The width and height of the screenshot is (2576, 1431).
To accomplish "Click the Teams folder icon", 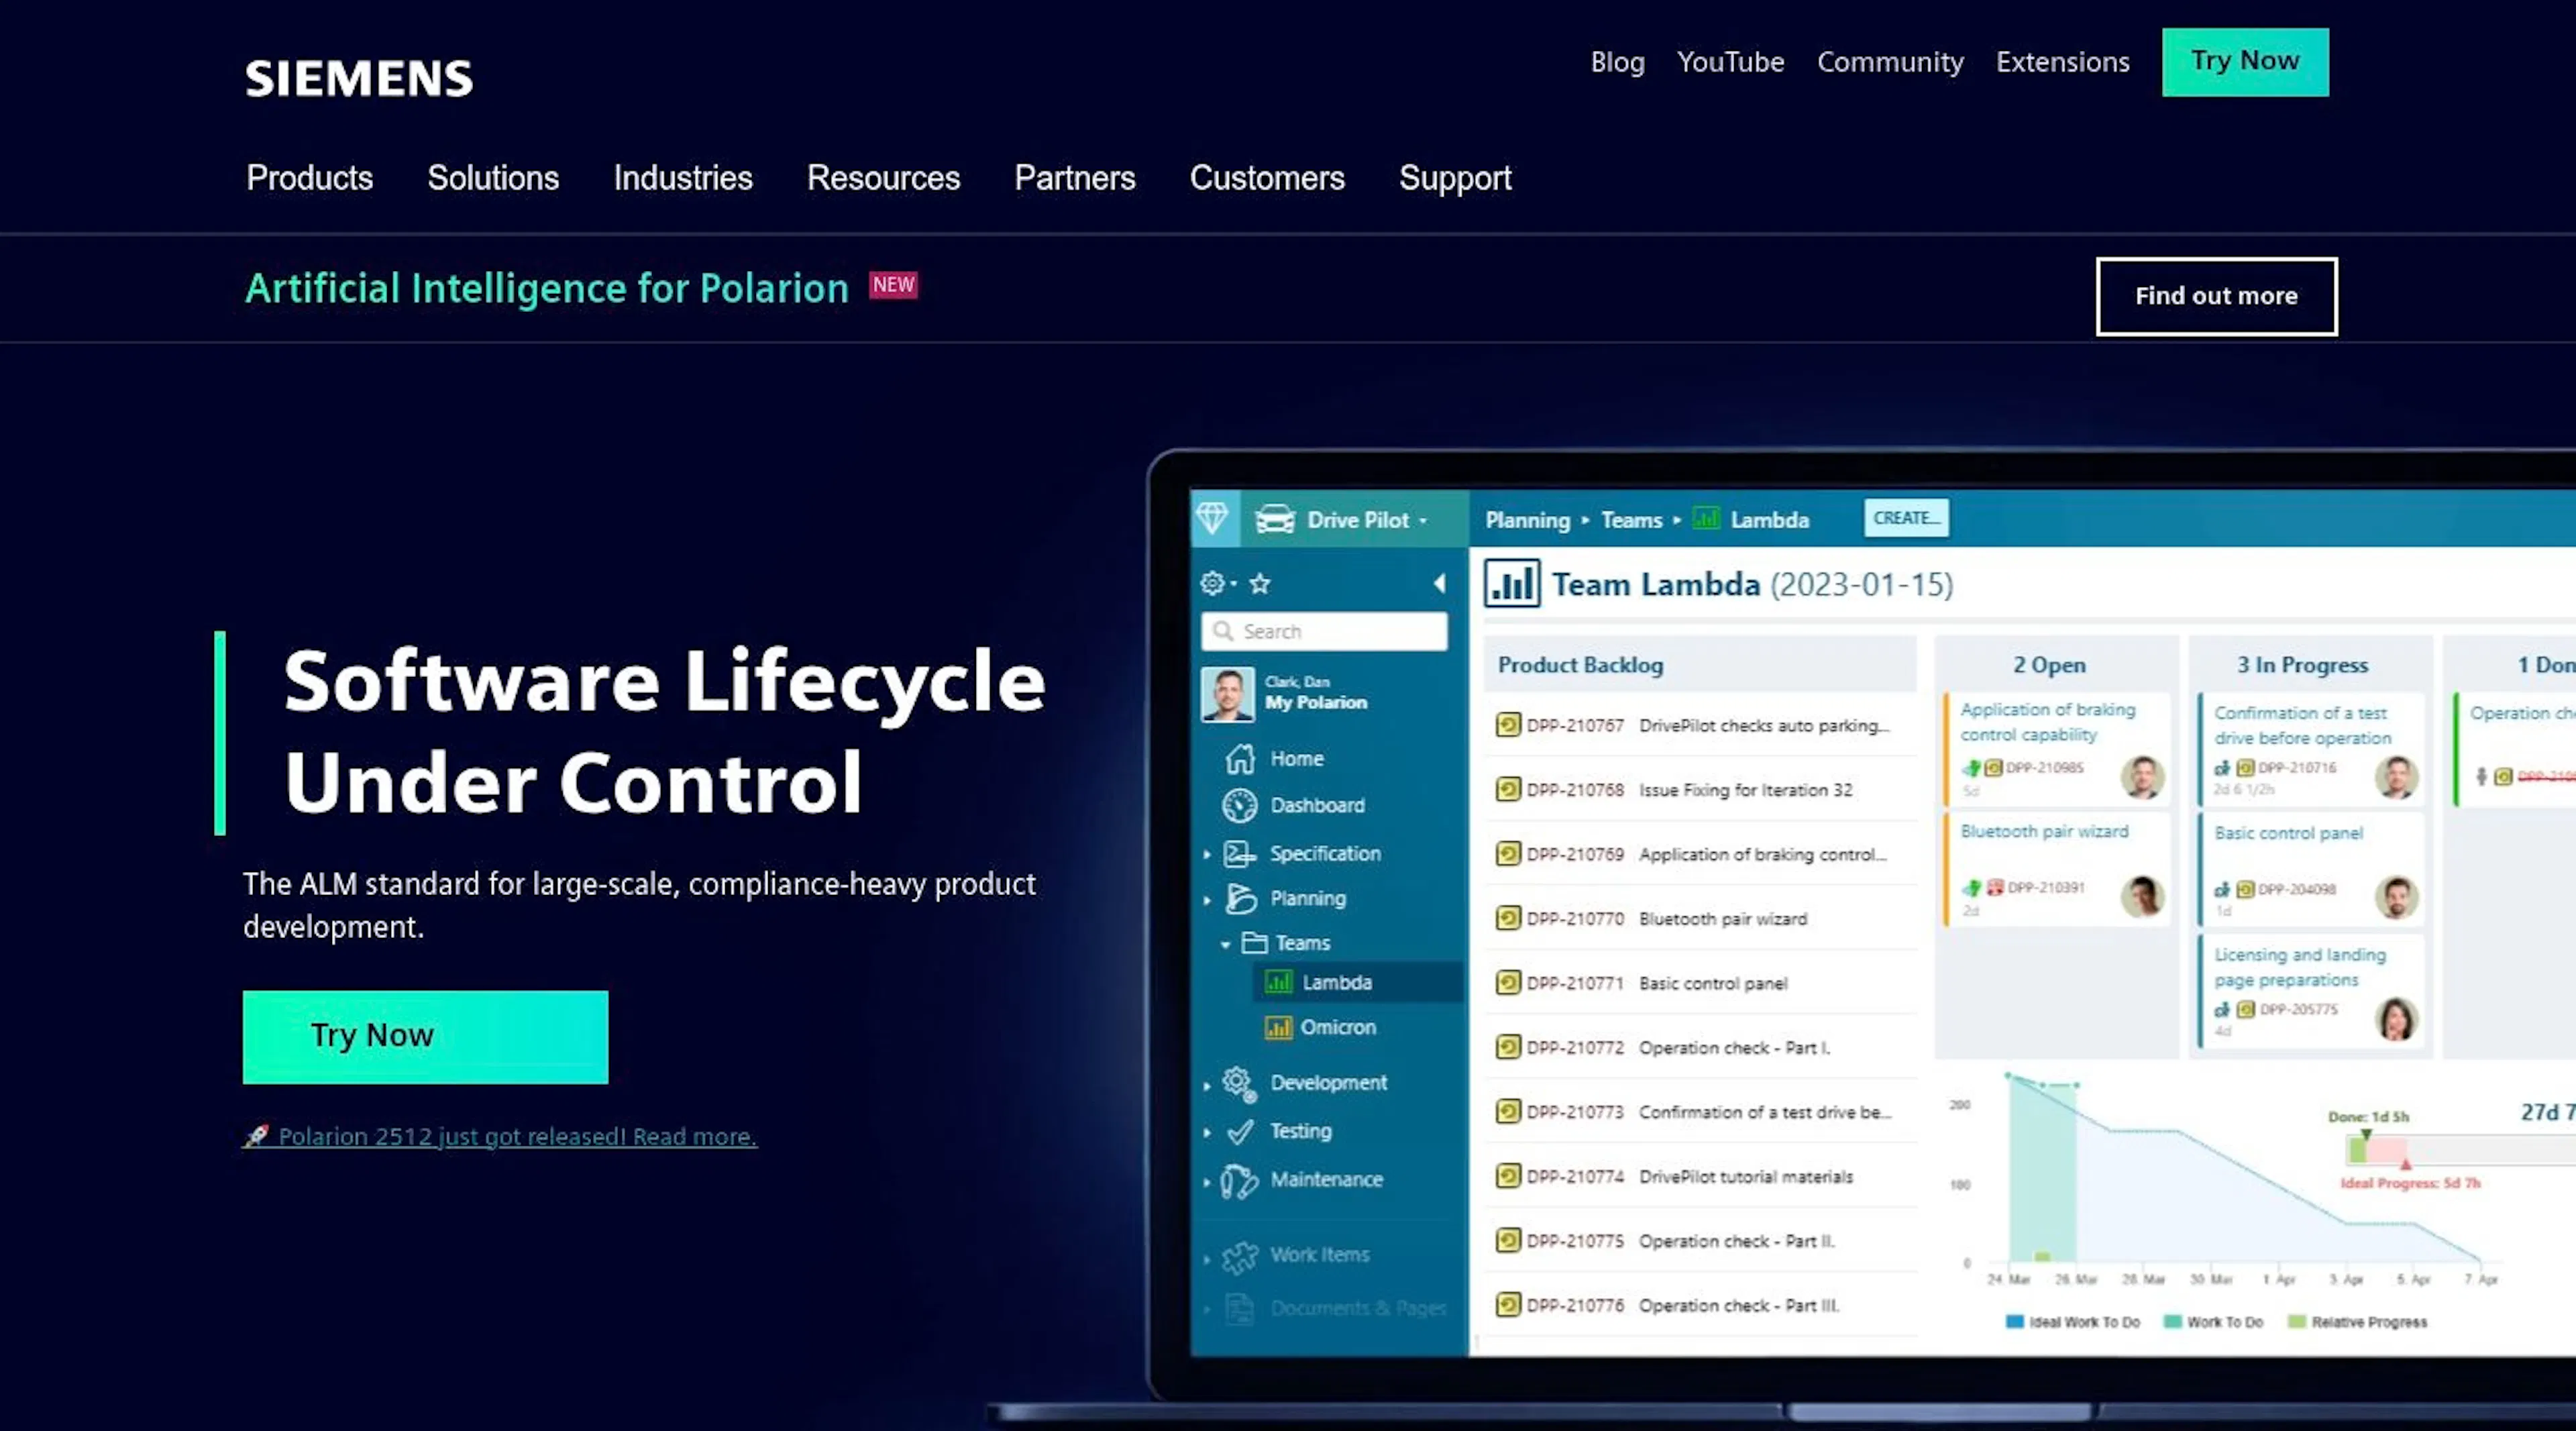I will click(x=1254, y=942).
